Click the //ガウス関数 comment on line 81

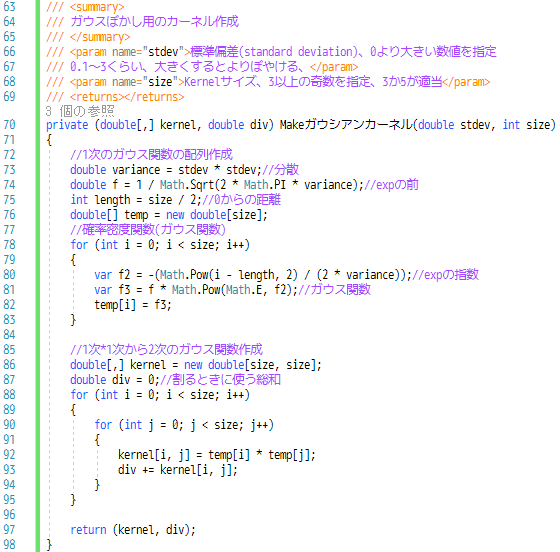[x=334, y=290]
